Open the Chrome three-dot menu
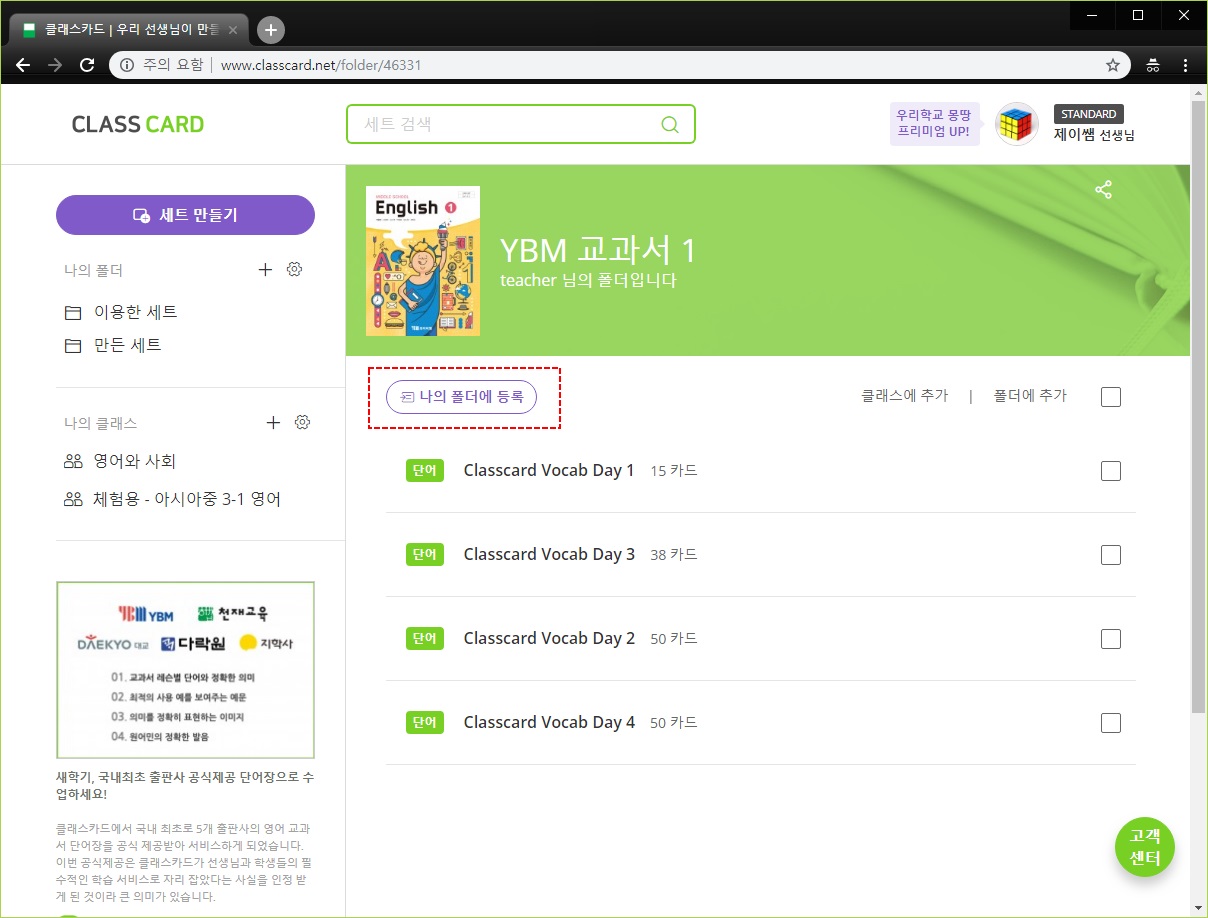The image size is (1208, 918). 1185,65
